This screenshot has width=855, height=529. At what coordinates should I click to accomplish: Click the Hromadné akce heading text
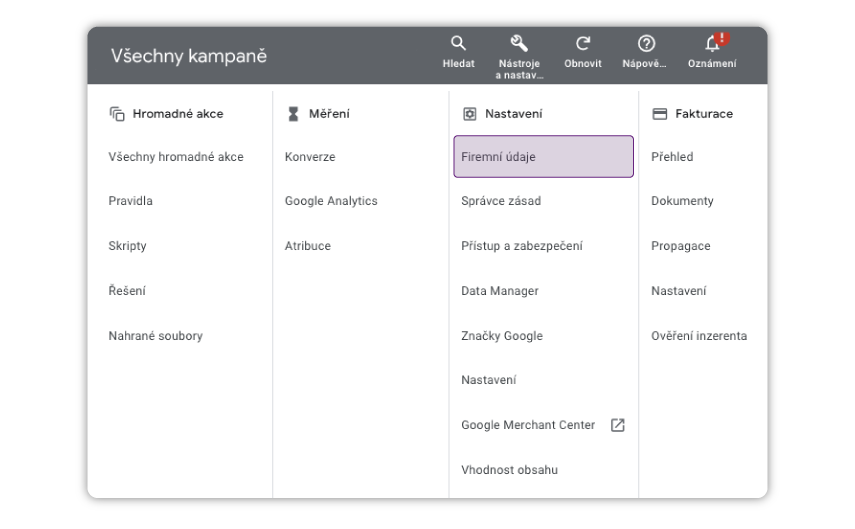pyautogui.click(x=178, y=114)
